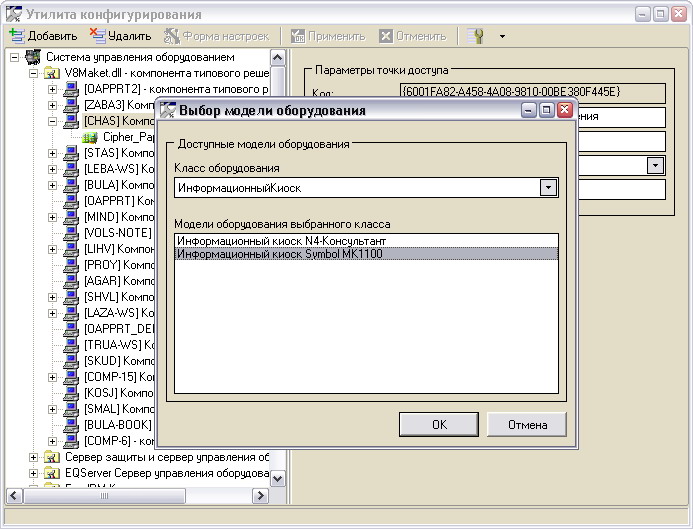693x529 pixels.
Task: Select the Cipher_Pap component icon in tree
Action: [x=91, y=137]
